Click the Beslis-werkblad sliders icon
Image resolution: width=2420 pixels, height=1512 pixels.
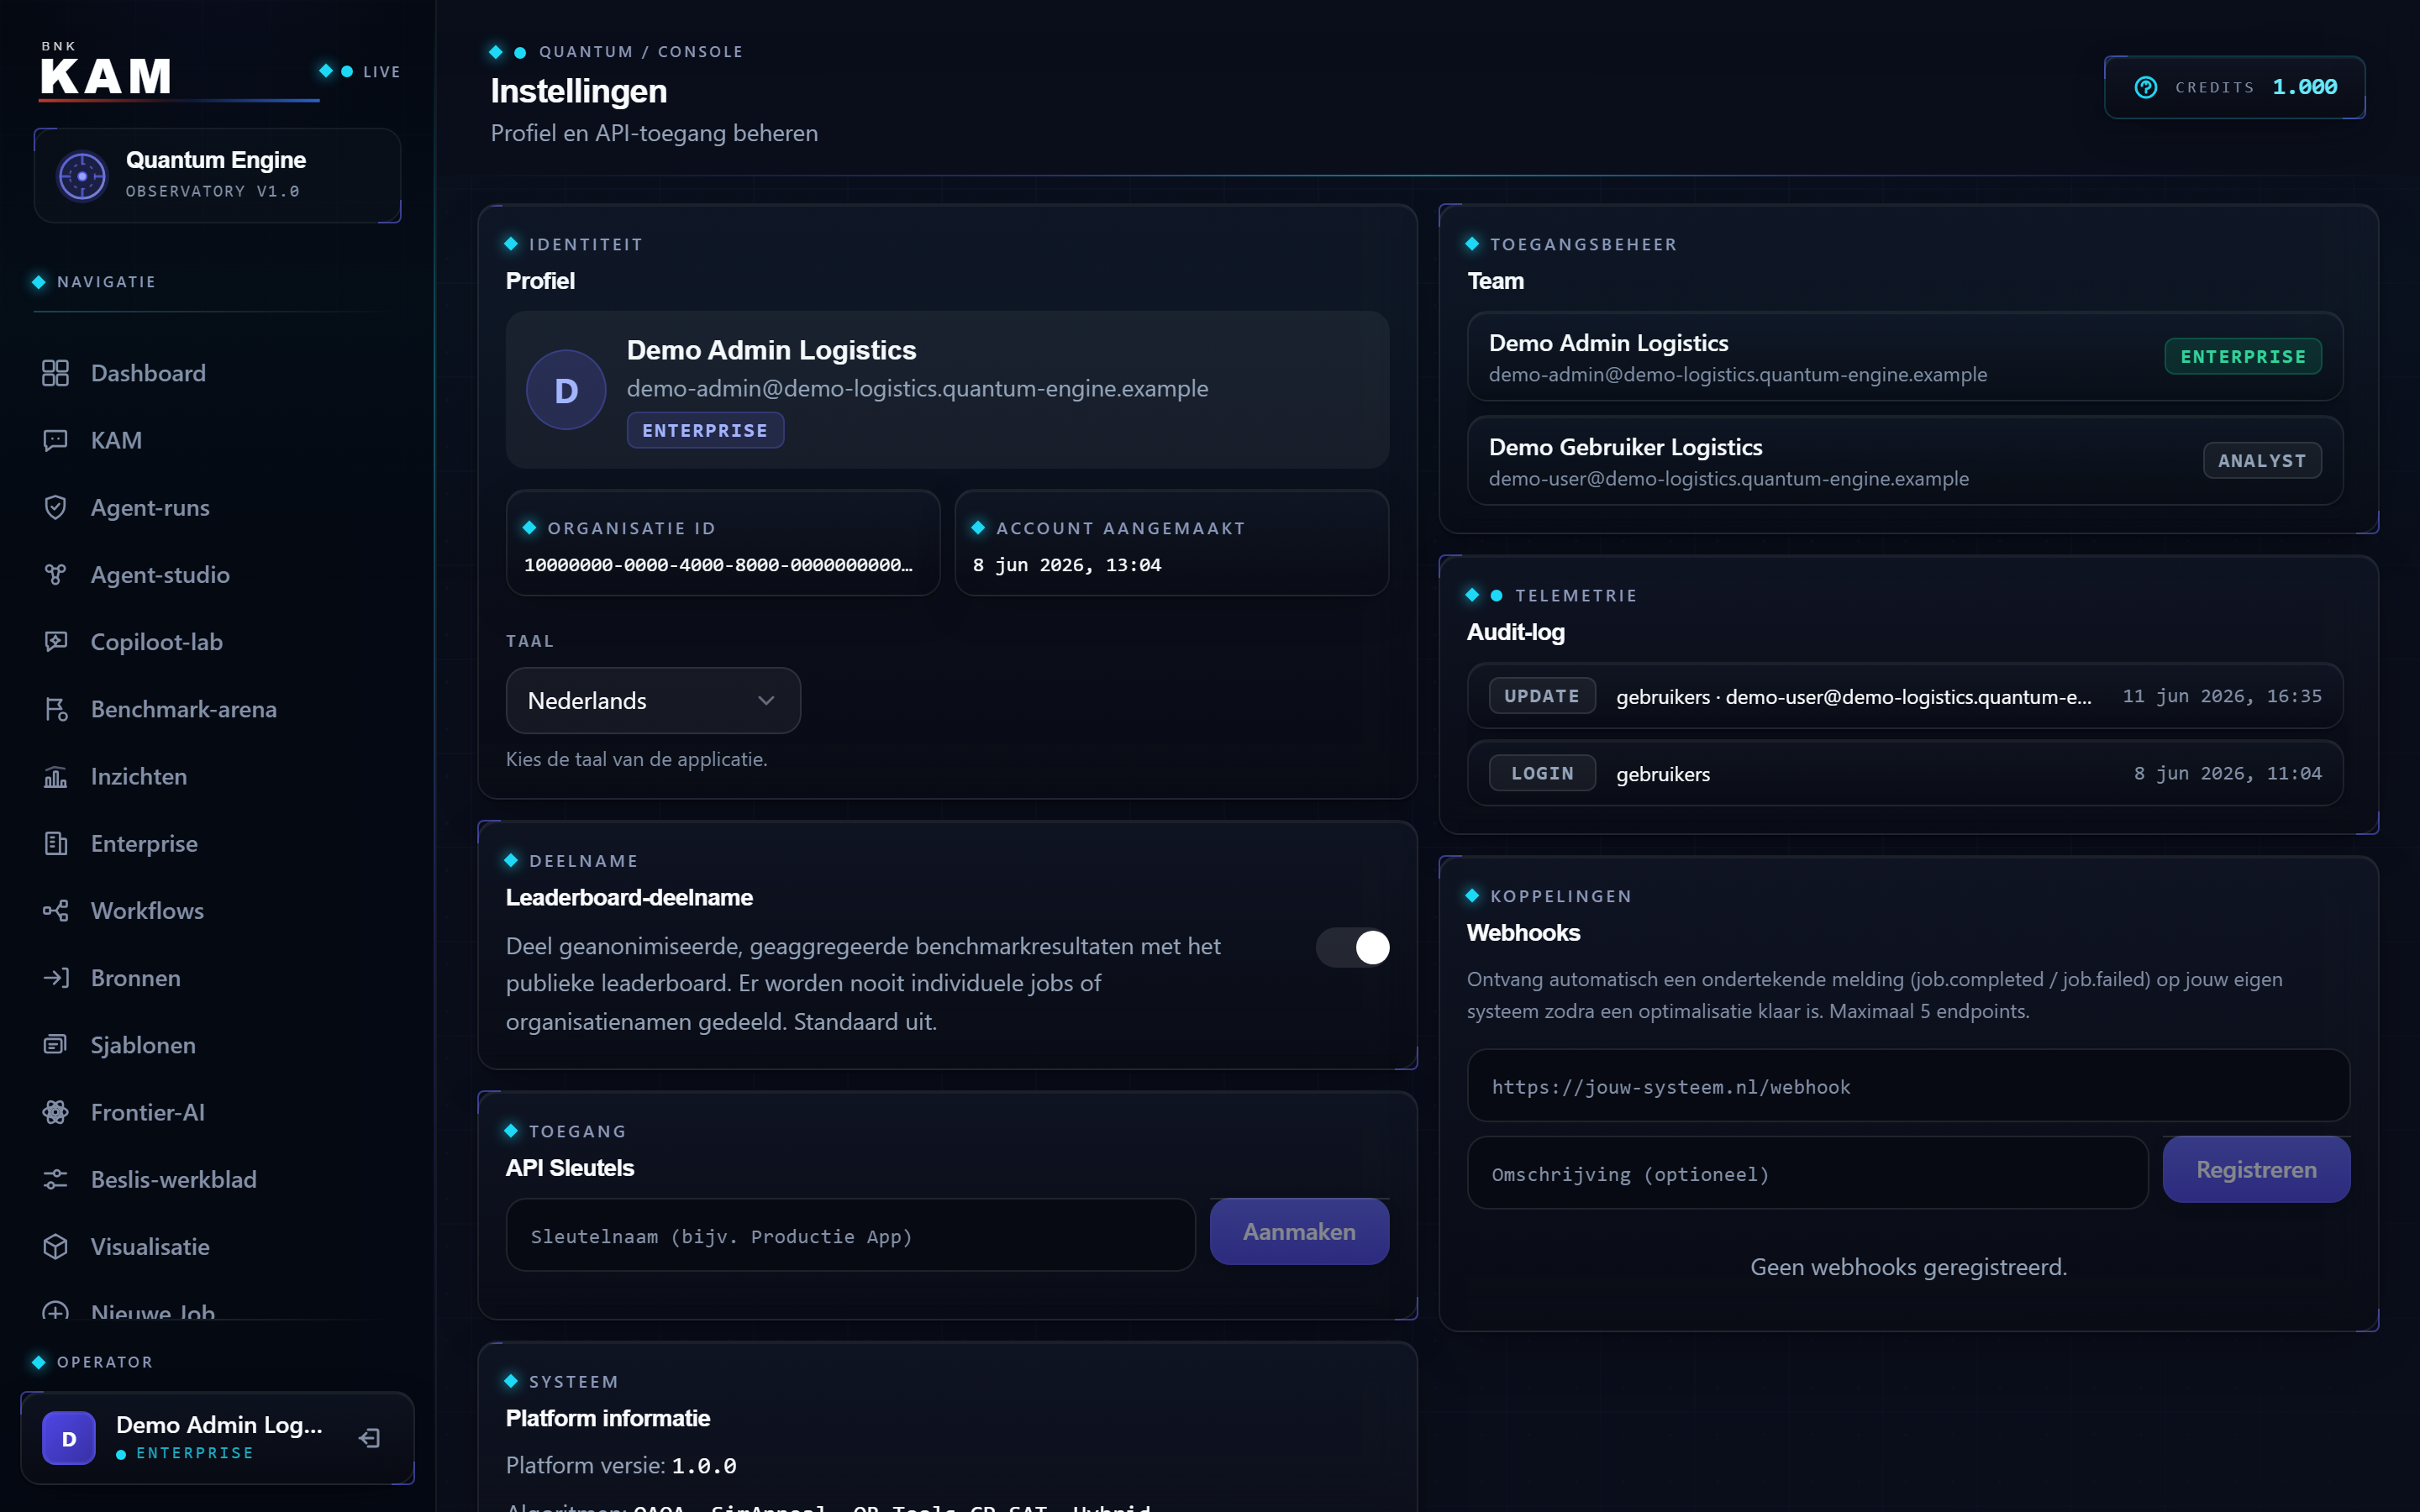pos(55,1179)
